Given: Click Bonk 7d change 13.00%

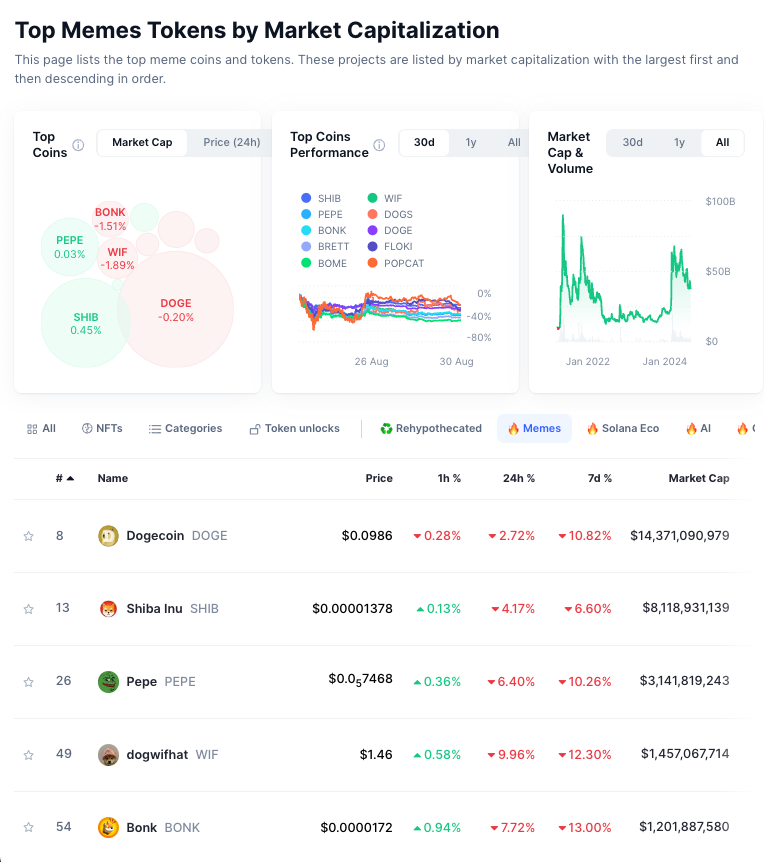Looking at the screenshot, I should [x=585, y=828].
